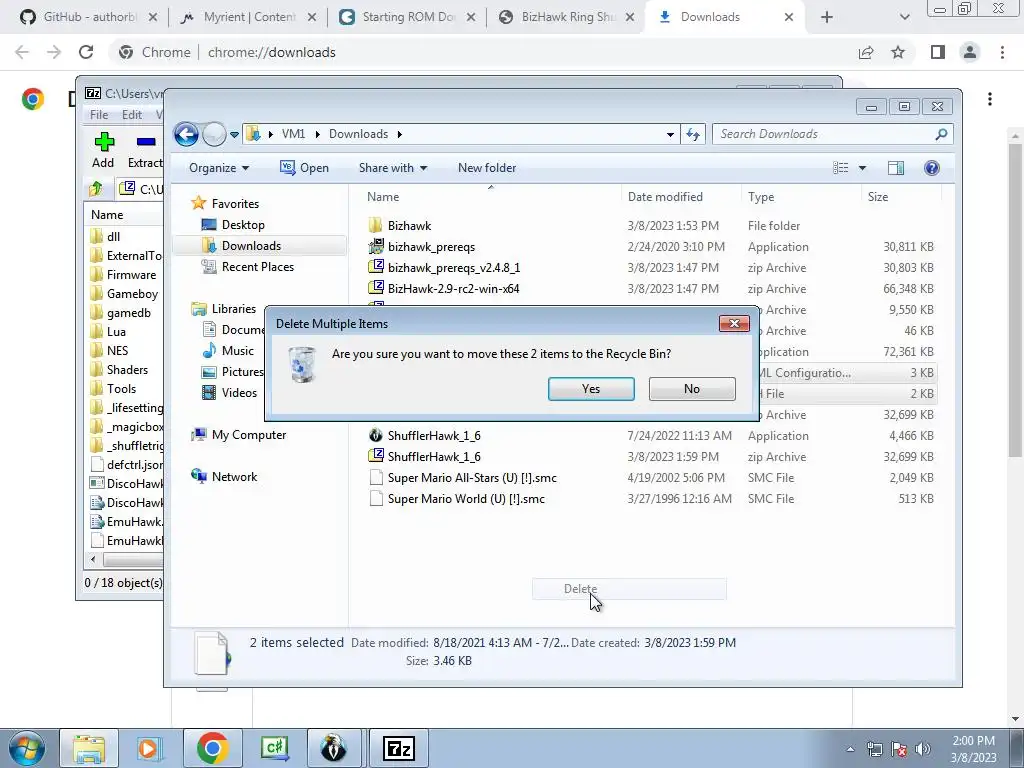The image size is (1024, 768).
Task: Open the Windows Start menu
Action: click(25, 748)
